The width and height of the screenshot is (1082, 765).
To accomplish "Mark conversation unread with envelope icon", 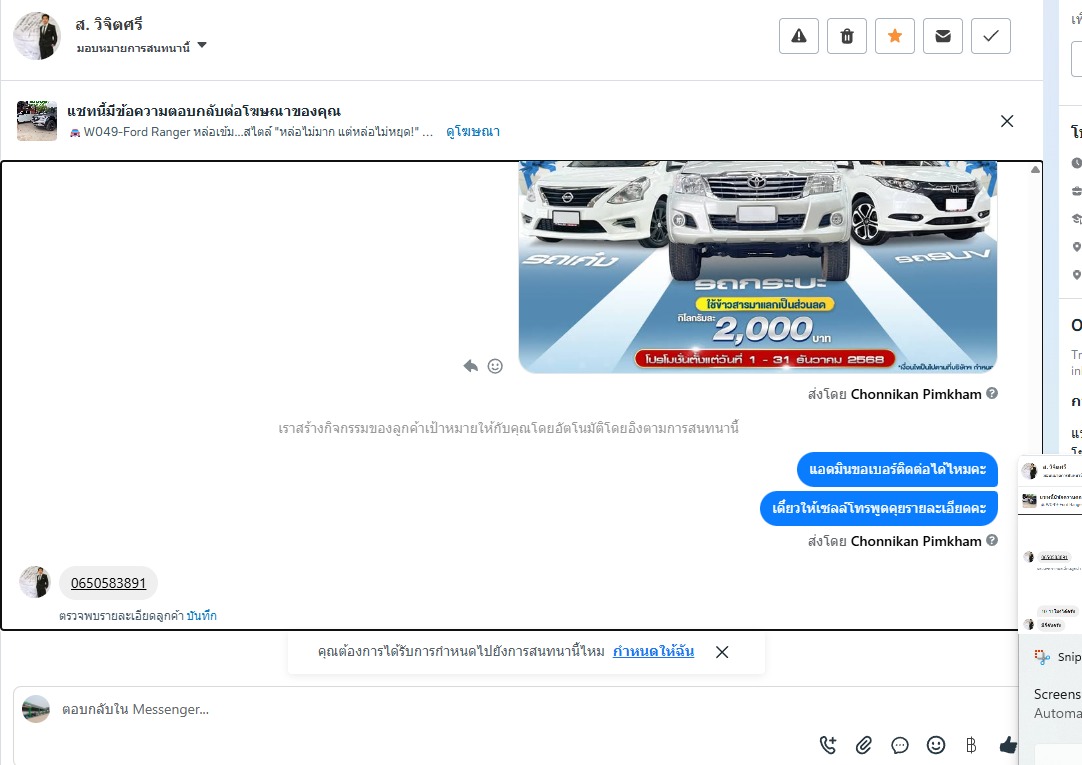I will point(943,36).
